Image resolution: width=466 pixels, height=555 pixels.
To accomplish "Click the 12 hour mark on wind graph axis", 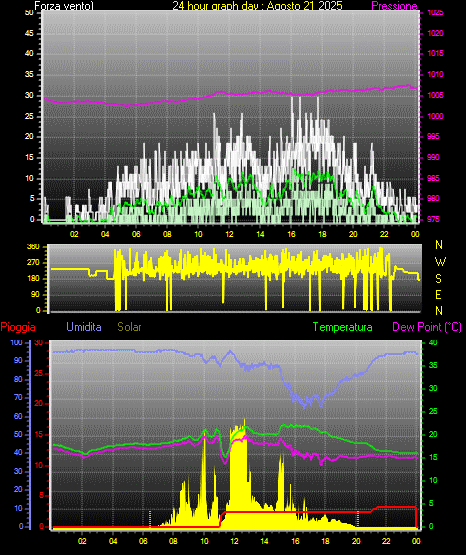I will point(229,234).
